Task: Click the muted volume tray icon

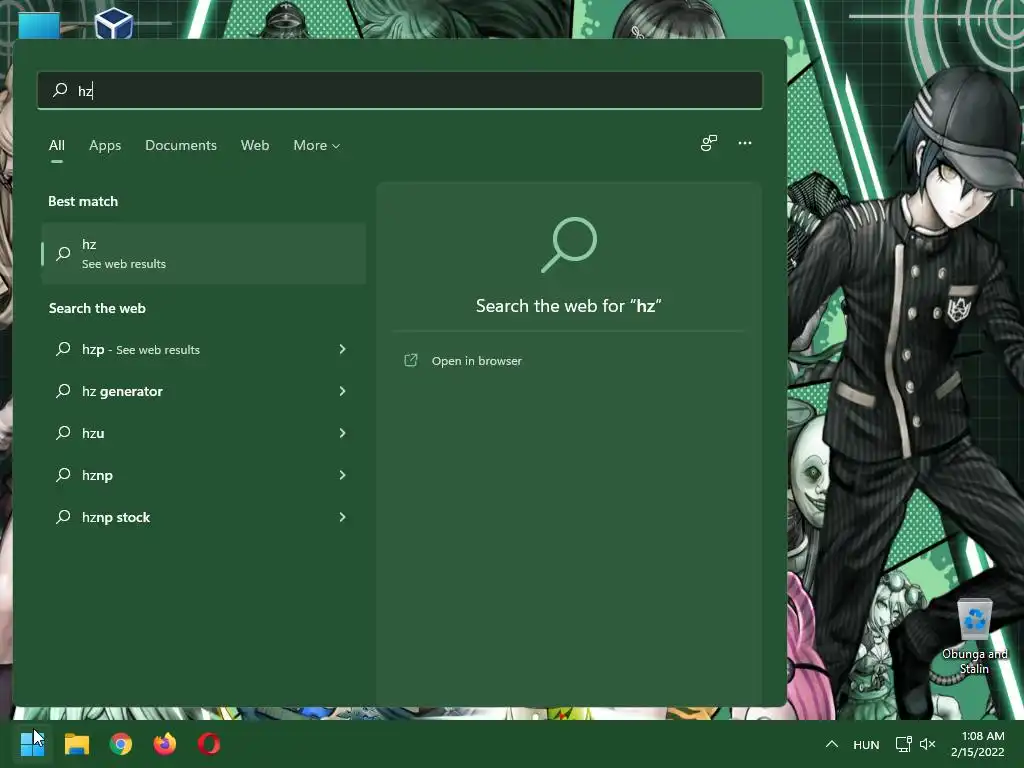Action: pyautogui.click(x=927, y=744)
